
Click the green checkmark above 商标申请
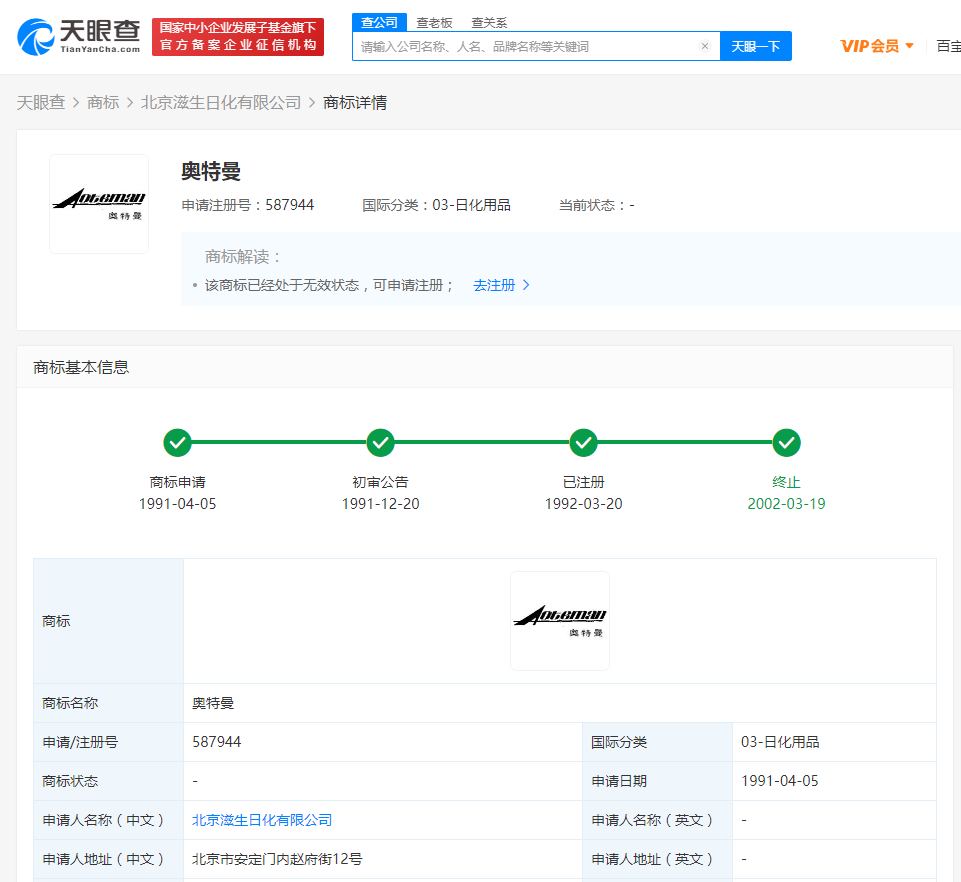point(177,442)
